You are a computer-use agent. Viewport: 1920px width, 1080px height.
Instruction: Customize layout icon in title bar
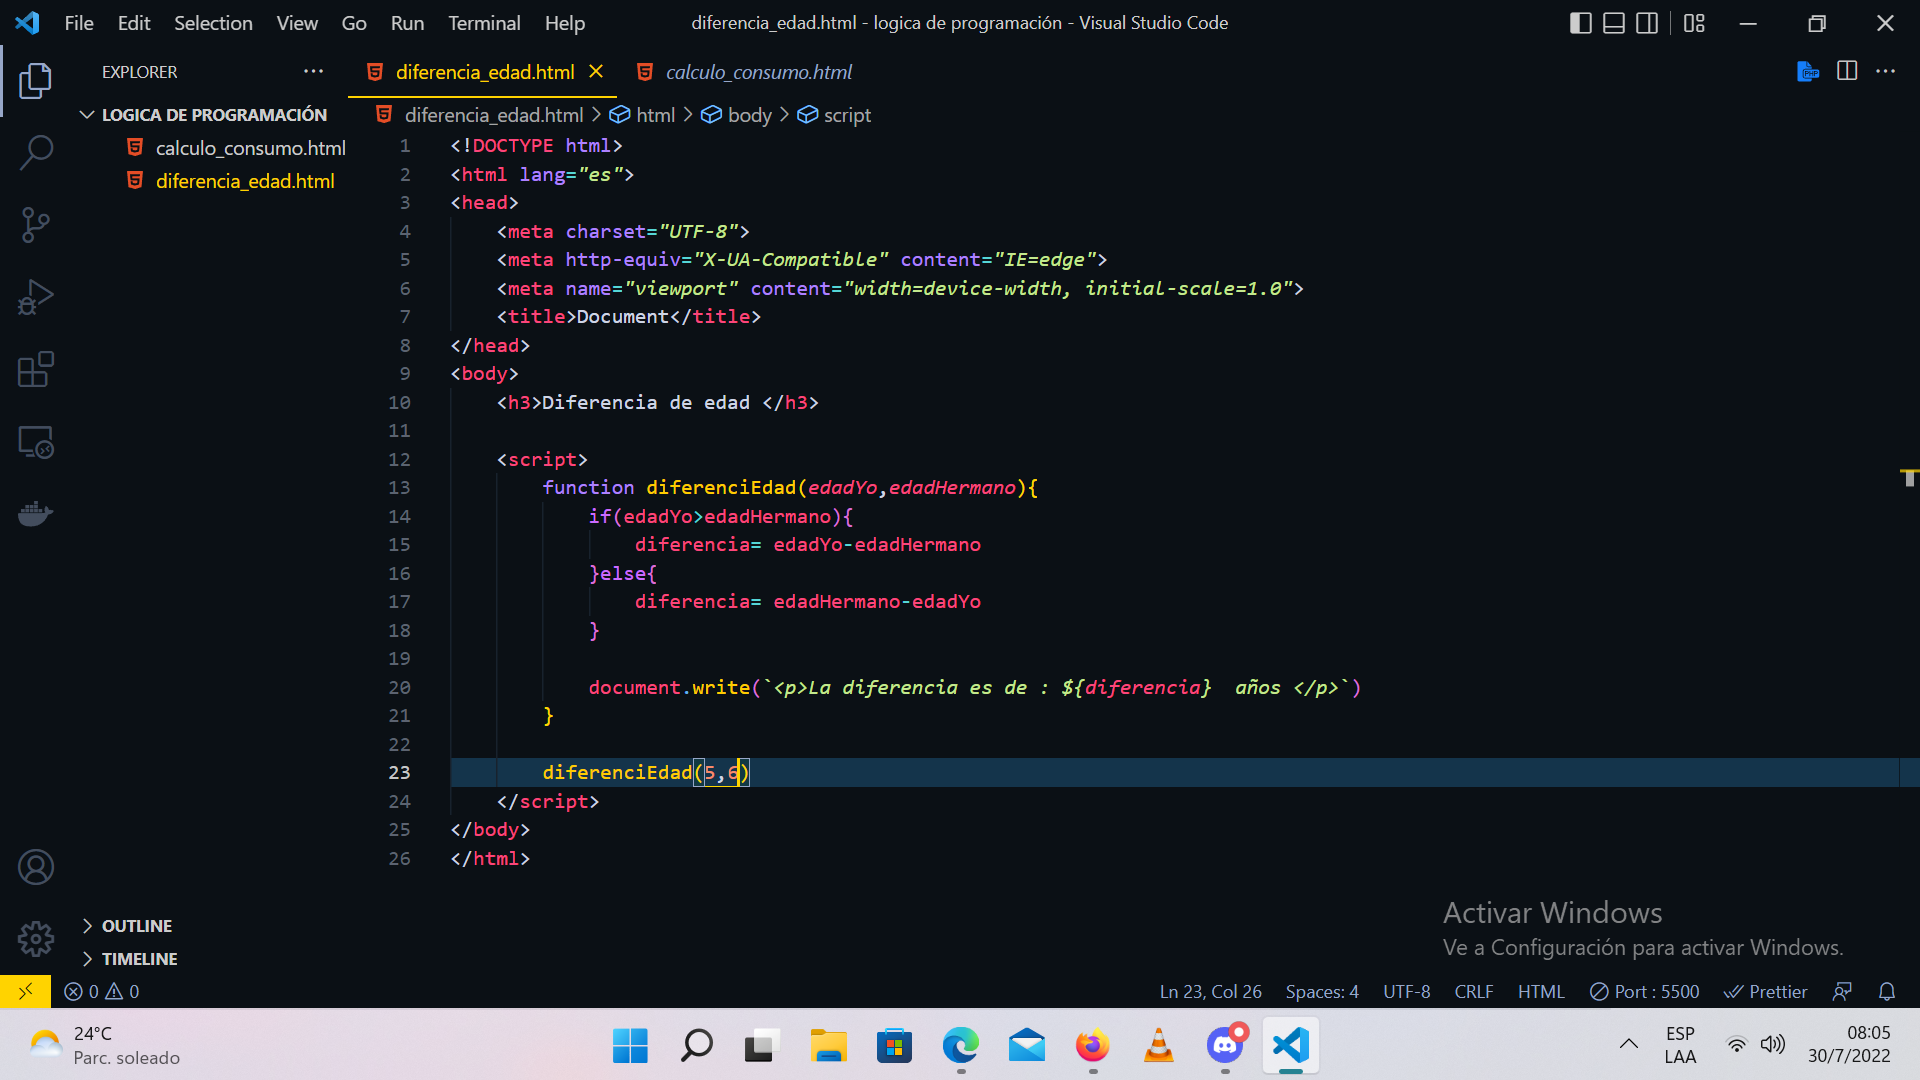coord(1694,22)
